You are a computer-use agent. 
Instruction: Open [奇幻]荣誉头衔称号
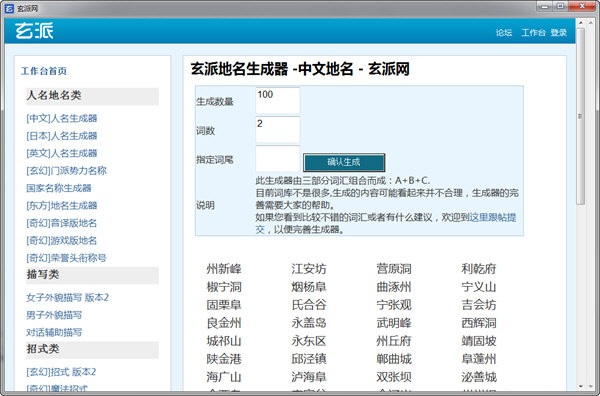(66, 258)
